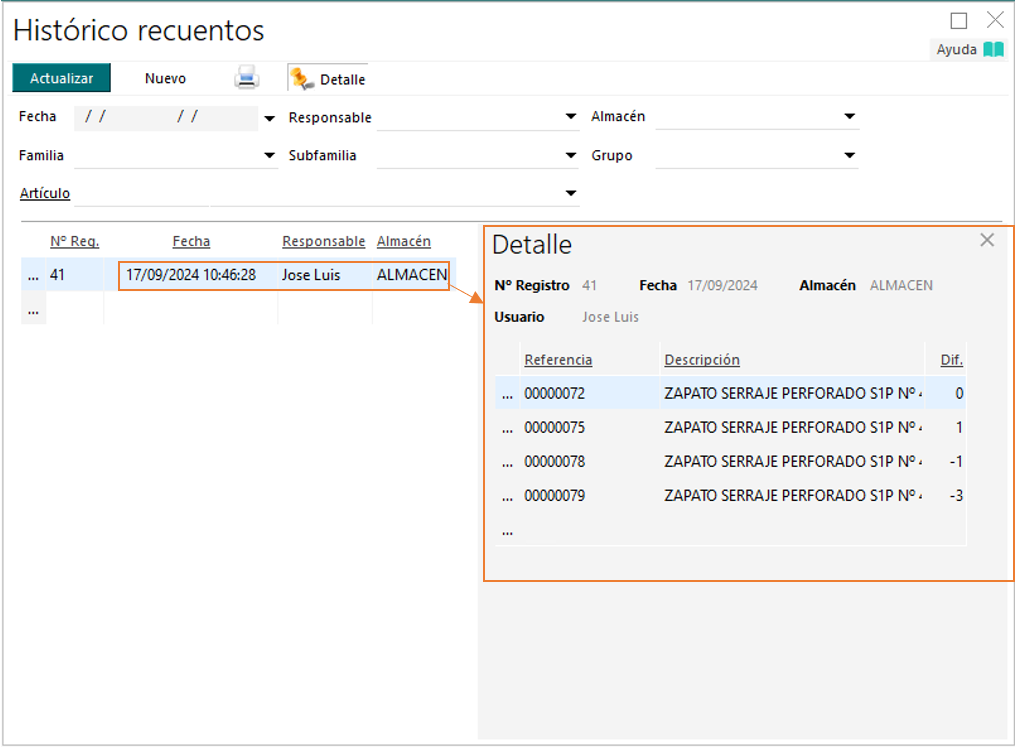
Task: Open the Detalle view with pin icon
Action: (328, 79)
